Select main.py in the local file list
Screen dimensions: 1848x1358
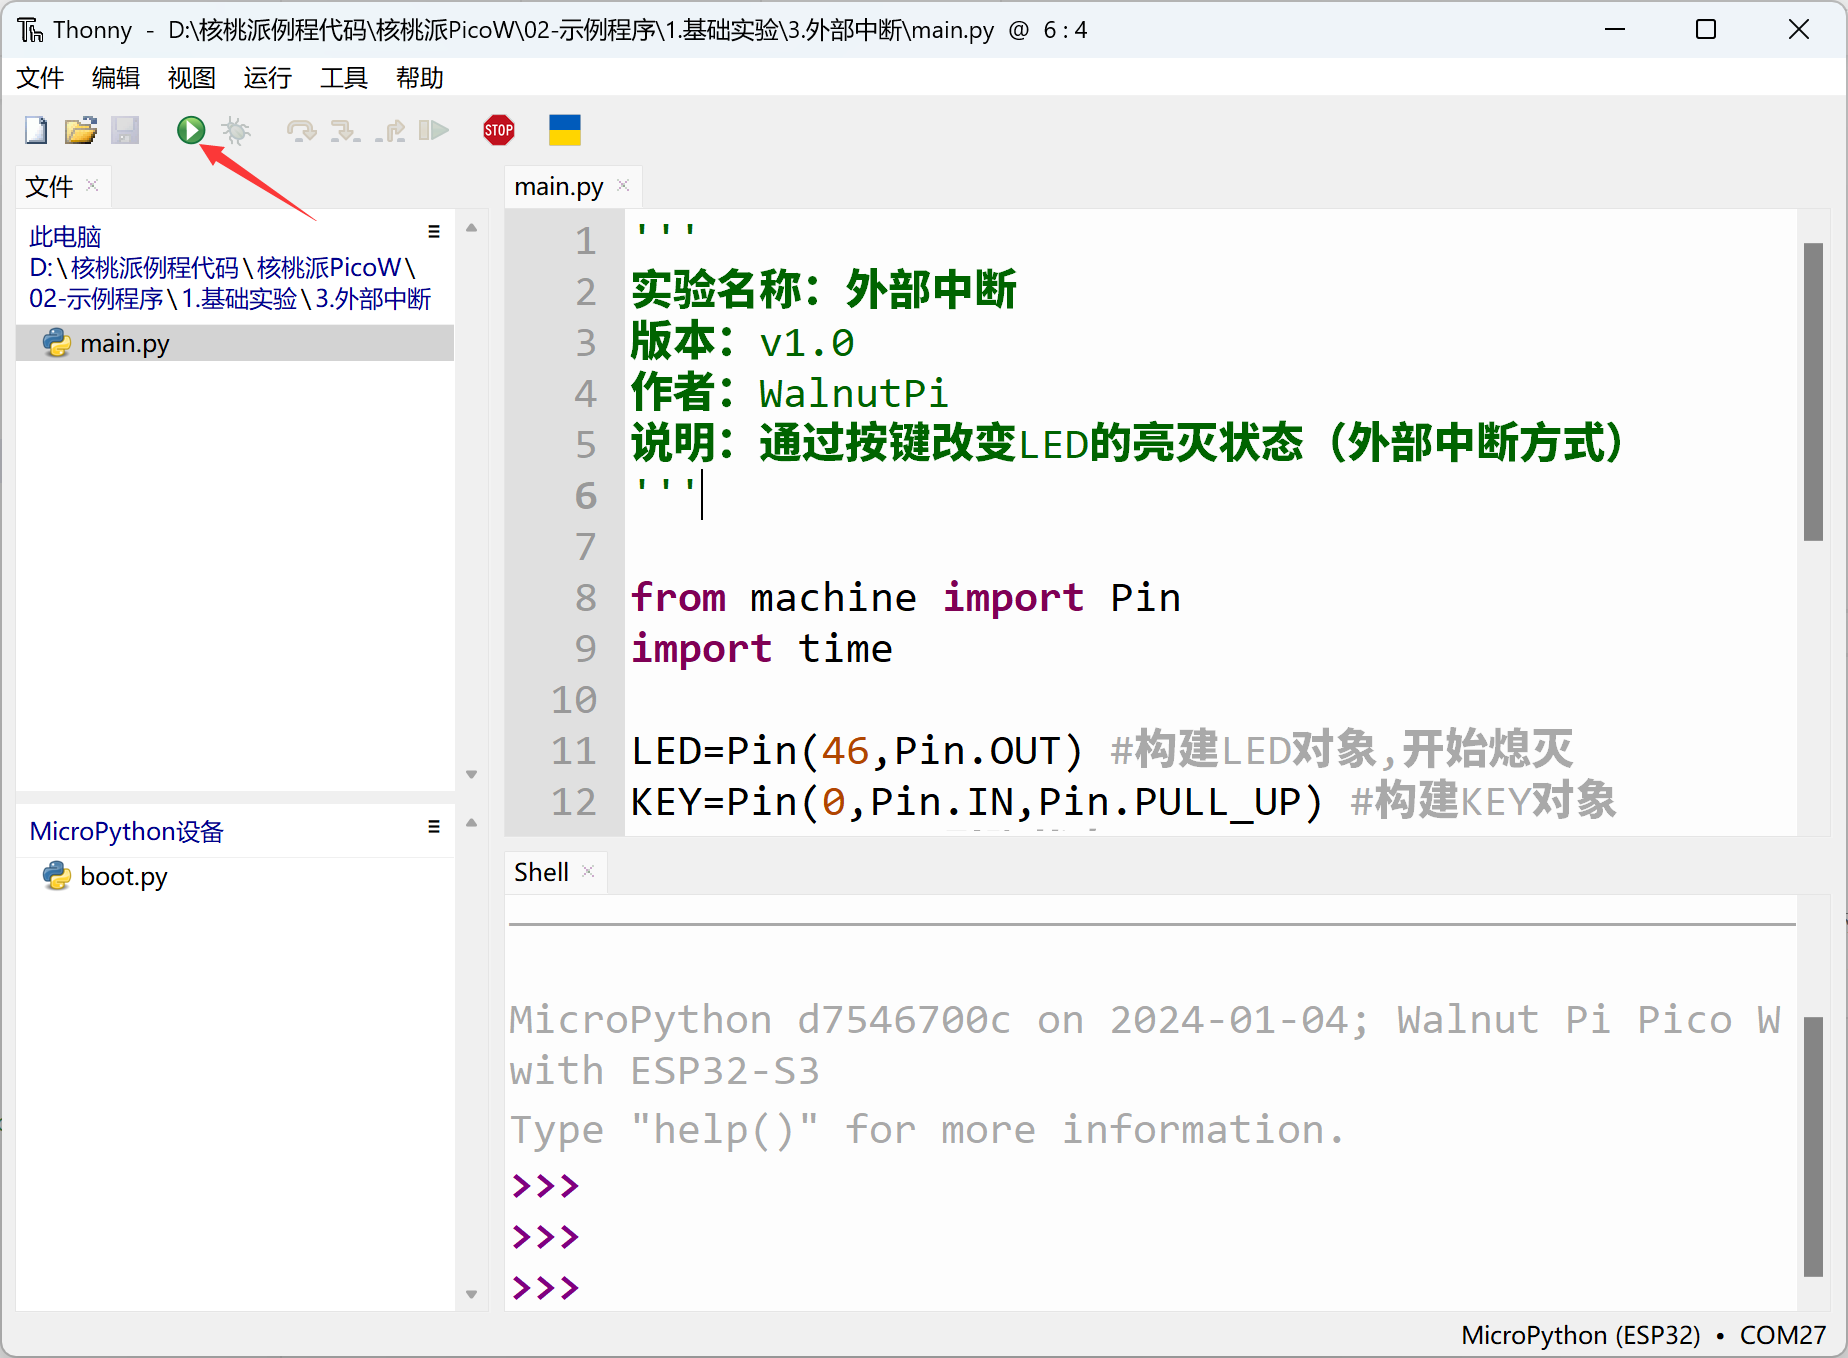point(124,343)
